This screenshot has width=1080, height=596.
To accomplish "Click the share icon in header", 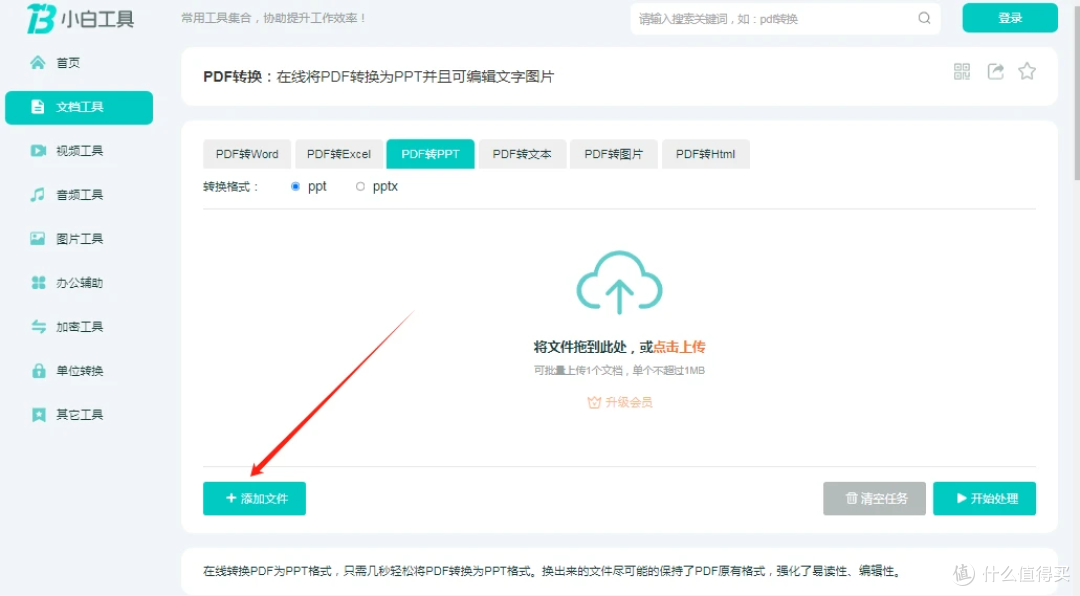I will [995, 71].
